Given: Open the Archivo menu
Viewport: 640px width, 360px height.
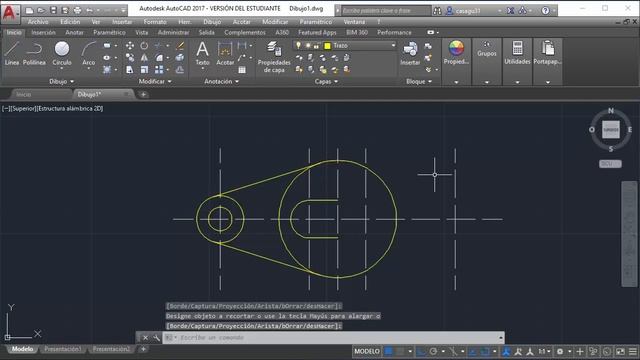Looking at the screenshot, I should 38,22.
